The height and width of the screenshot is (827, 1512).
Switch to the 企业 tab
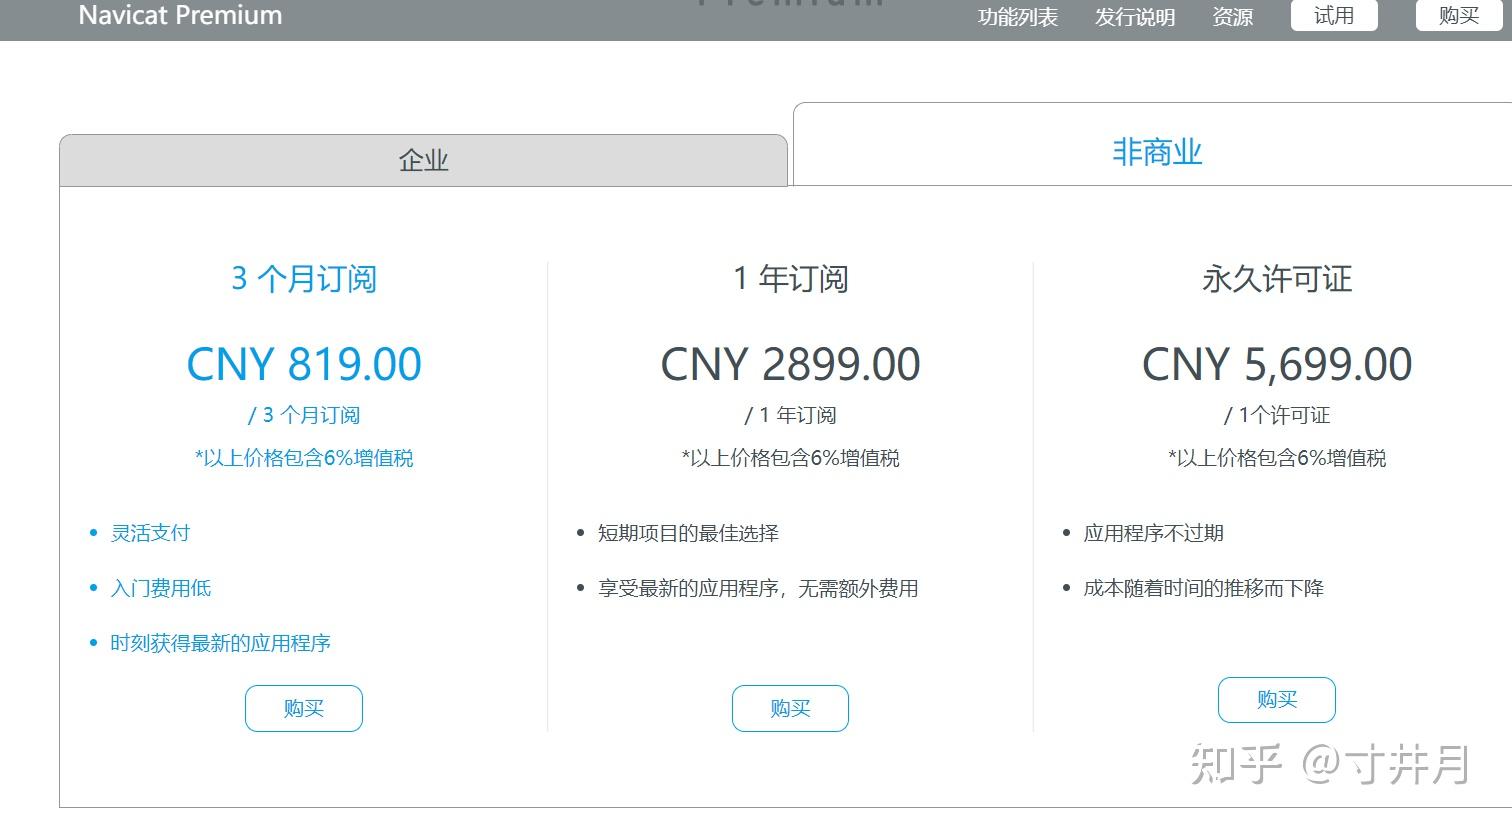coord(423,160)
